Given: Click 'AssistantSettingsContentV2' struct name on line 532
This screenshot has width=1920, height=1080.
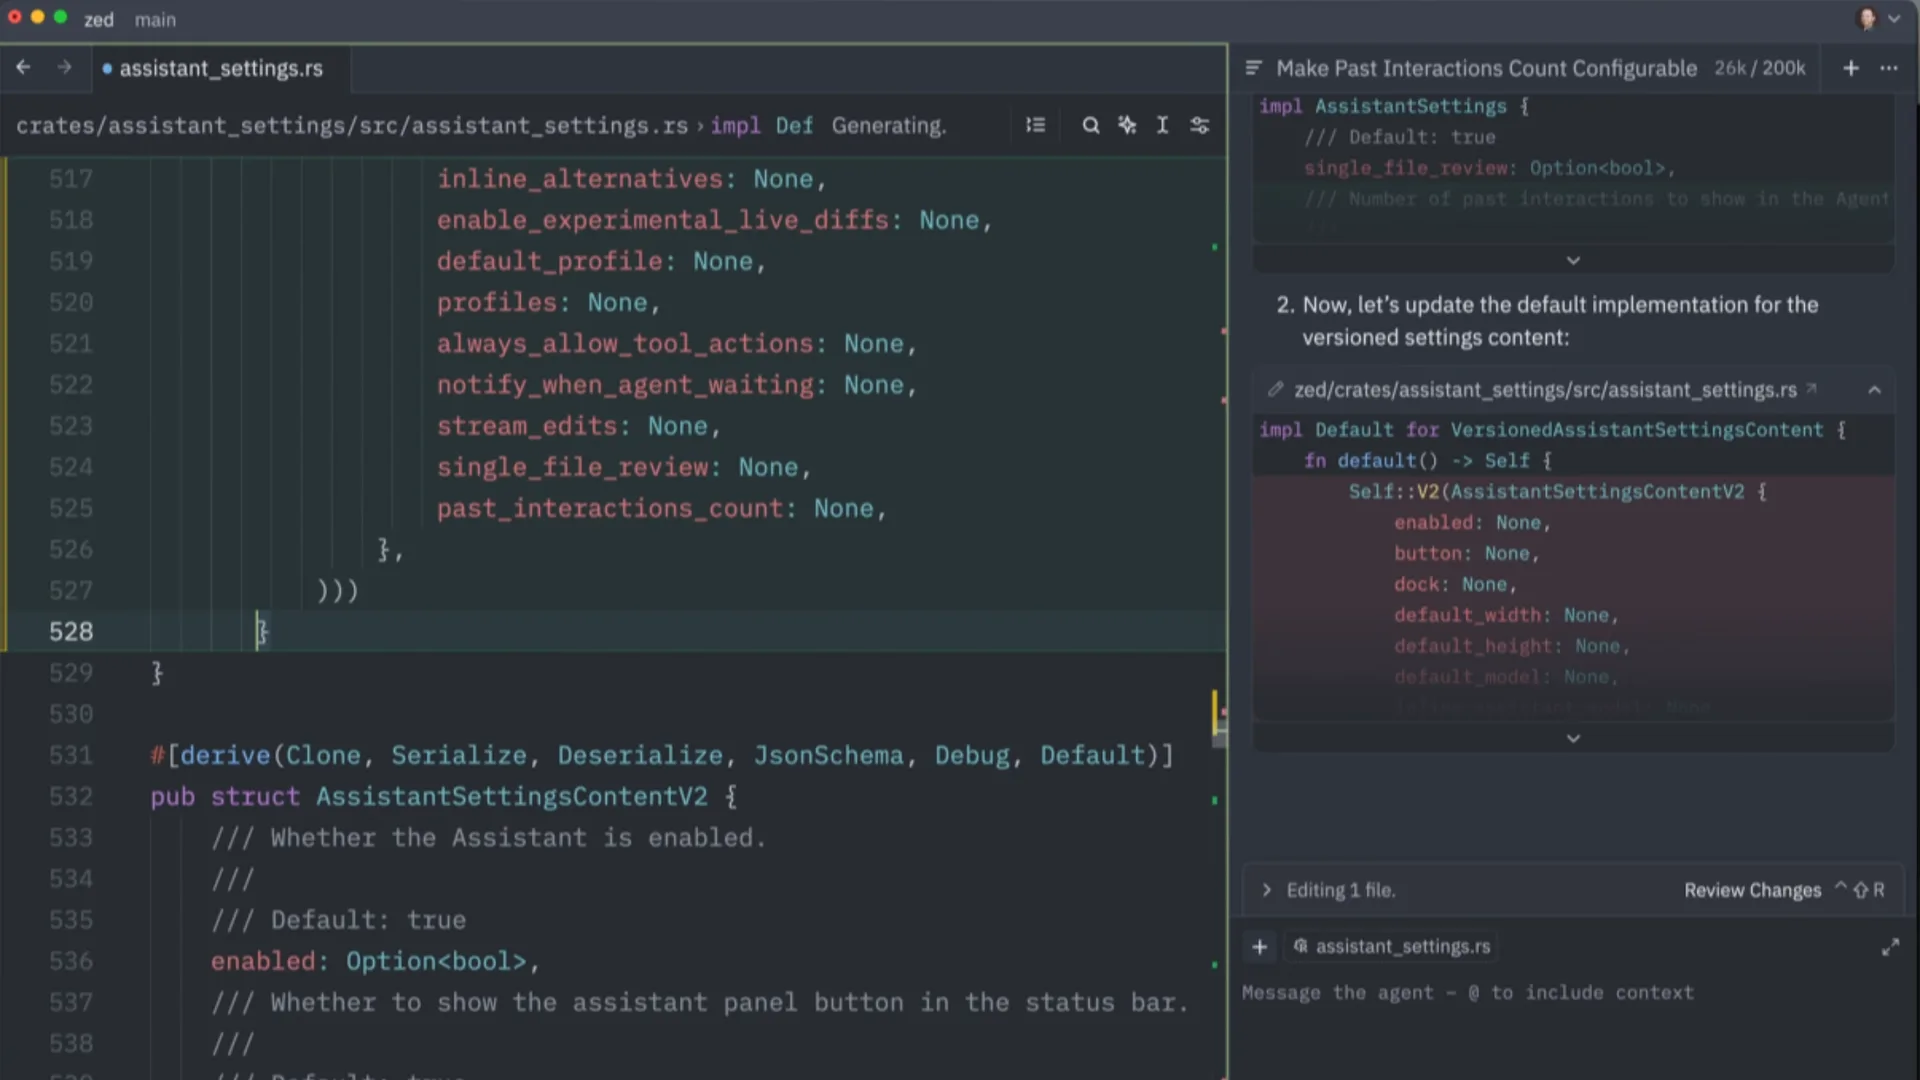Looking at the screenshot, I should point(512,797).
